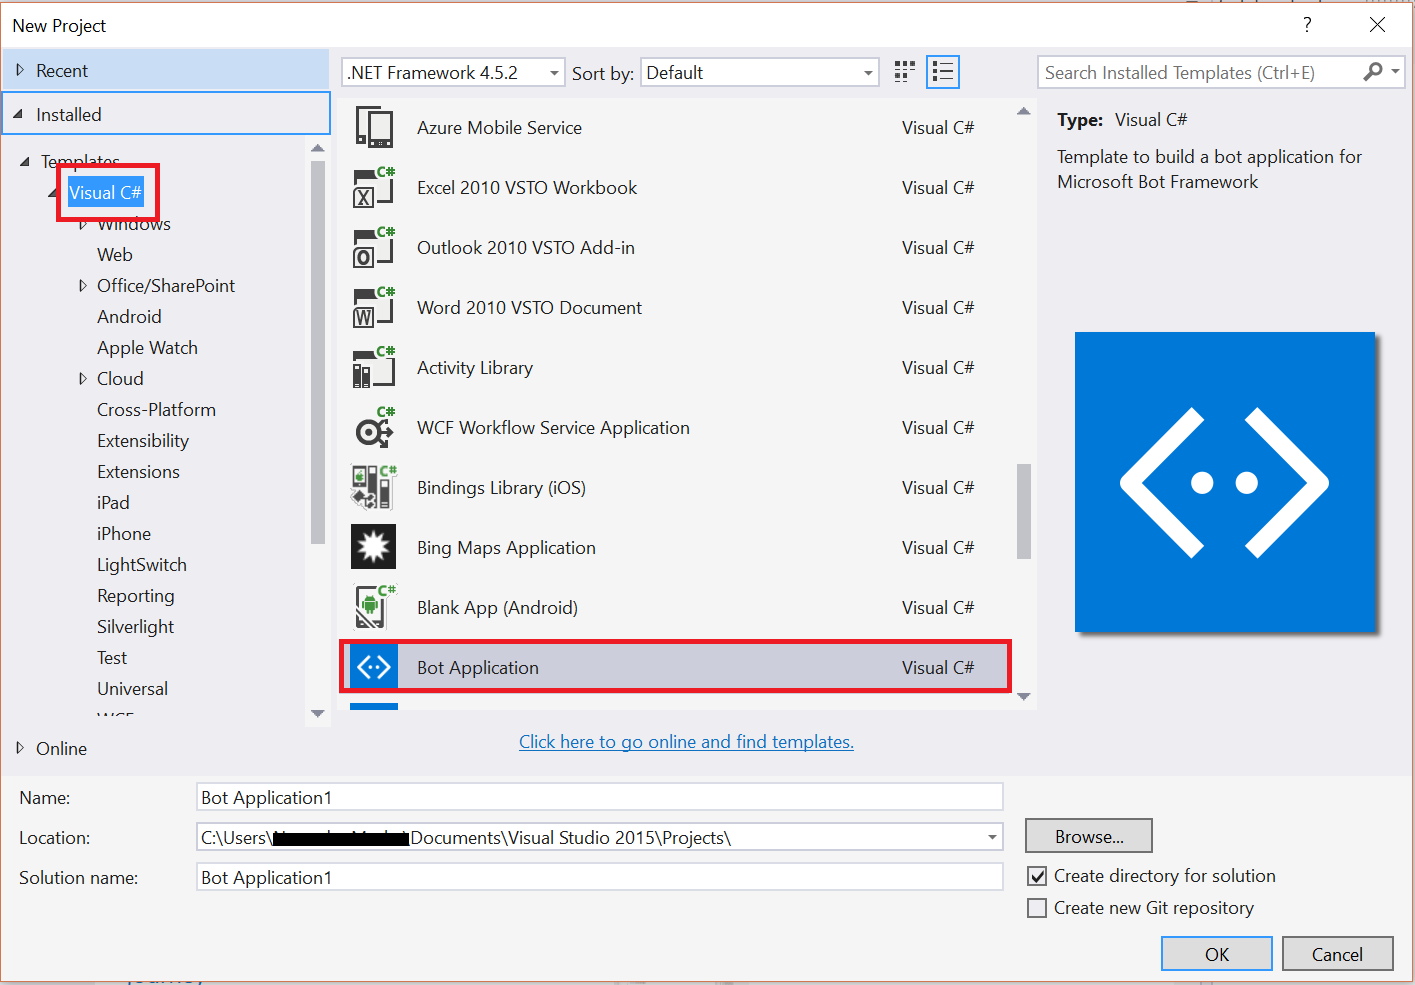Select the Cross-Platform template category

156,410
